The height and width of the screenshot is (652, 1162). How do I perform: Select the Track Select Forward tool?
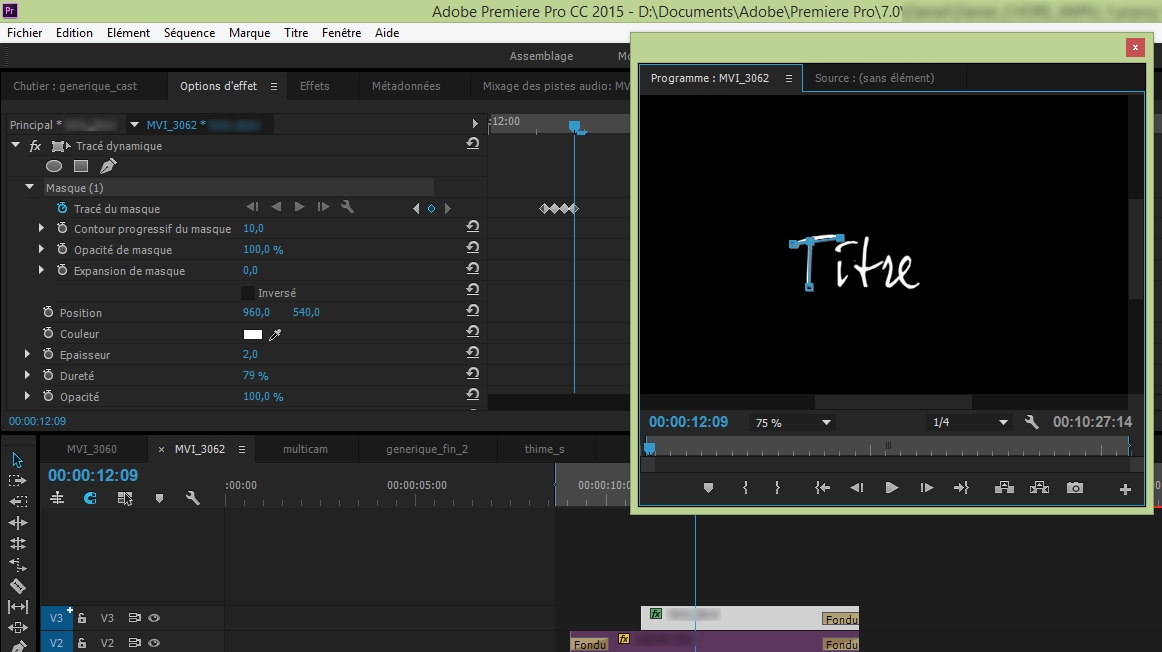pos(18,481)
